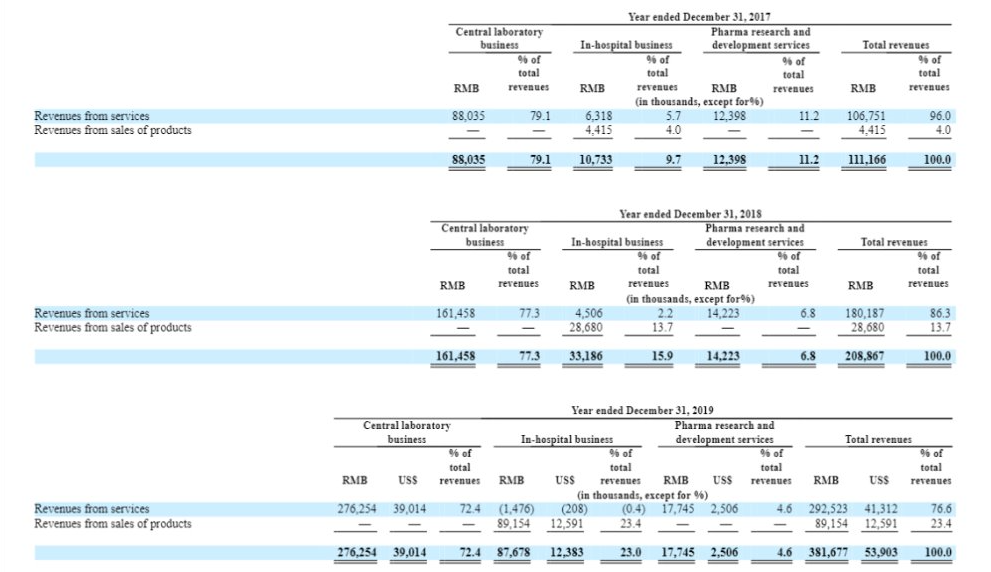Select the (0.4) negative percentage
This screenshot has width=991, height=572.
634,509
